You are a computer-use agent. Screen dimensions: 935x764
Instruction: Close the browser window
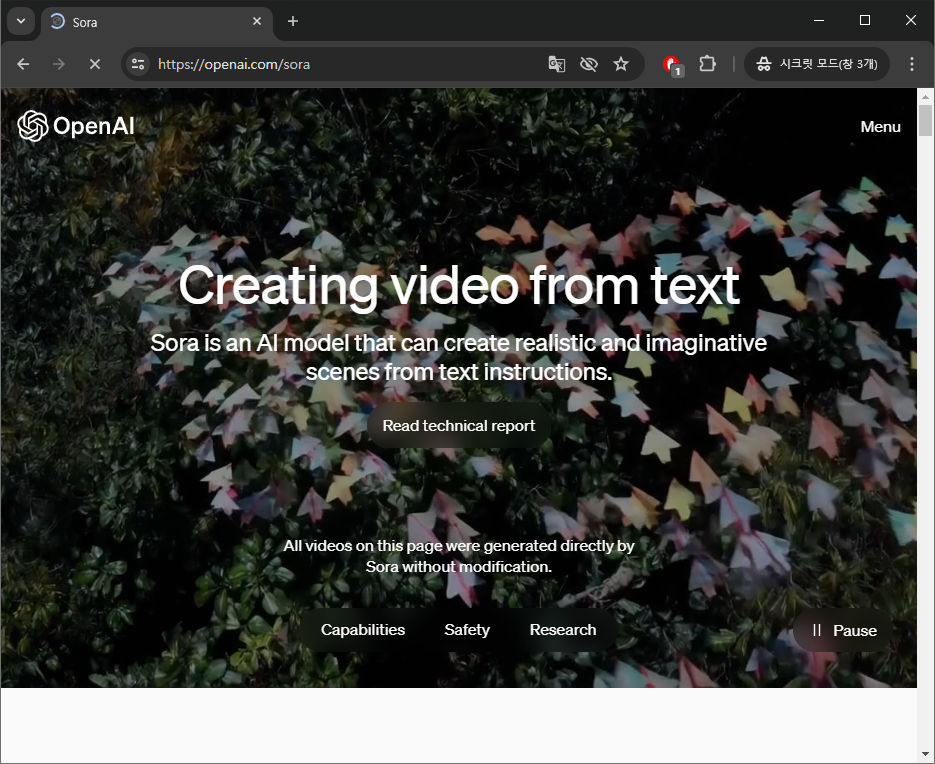point(911,20)
